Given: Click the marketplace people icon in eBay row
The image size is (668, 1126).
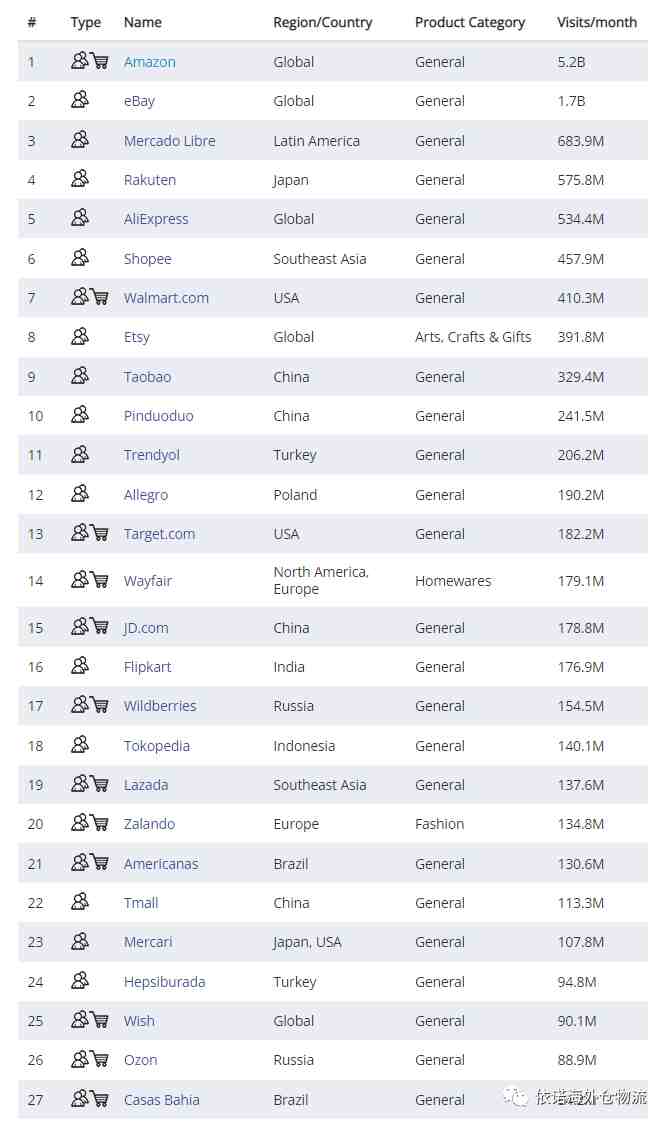Looking at the screenshot, I should tap(80, 100).
